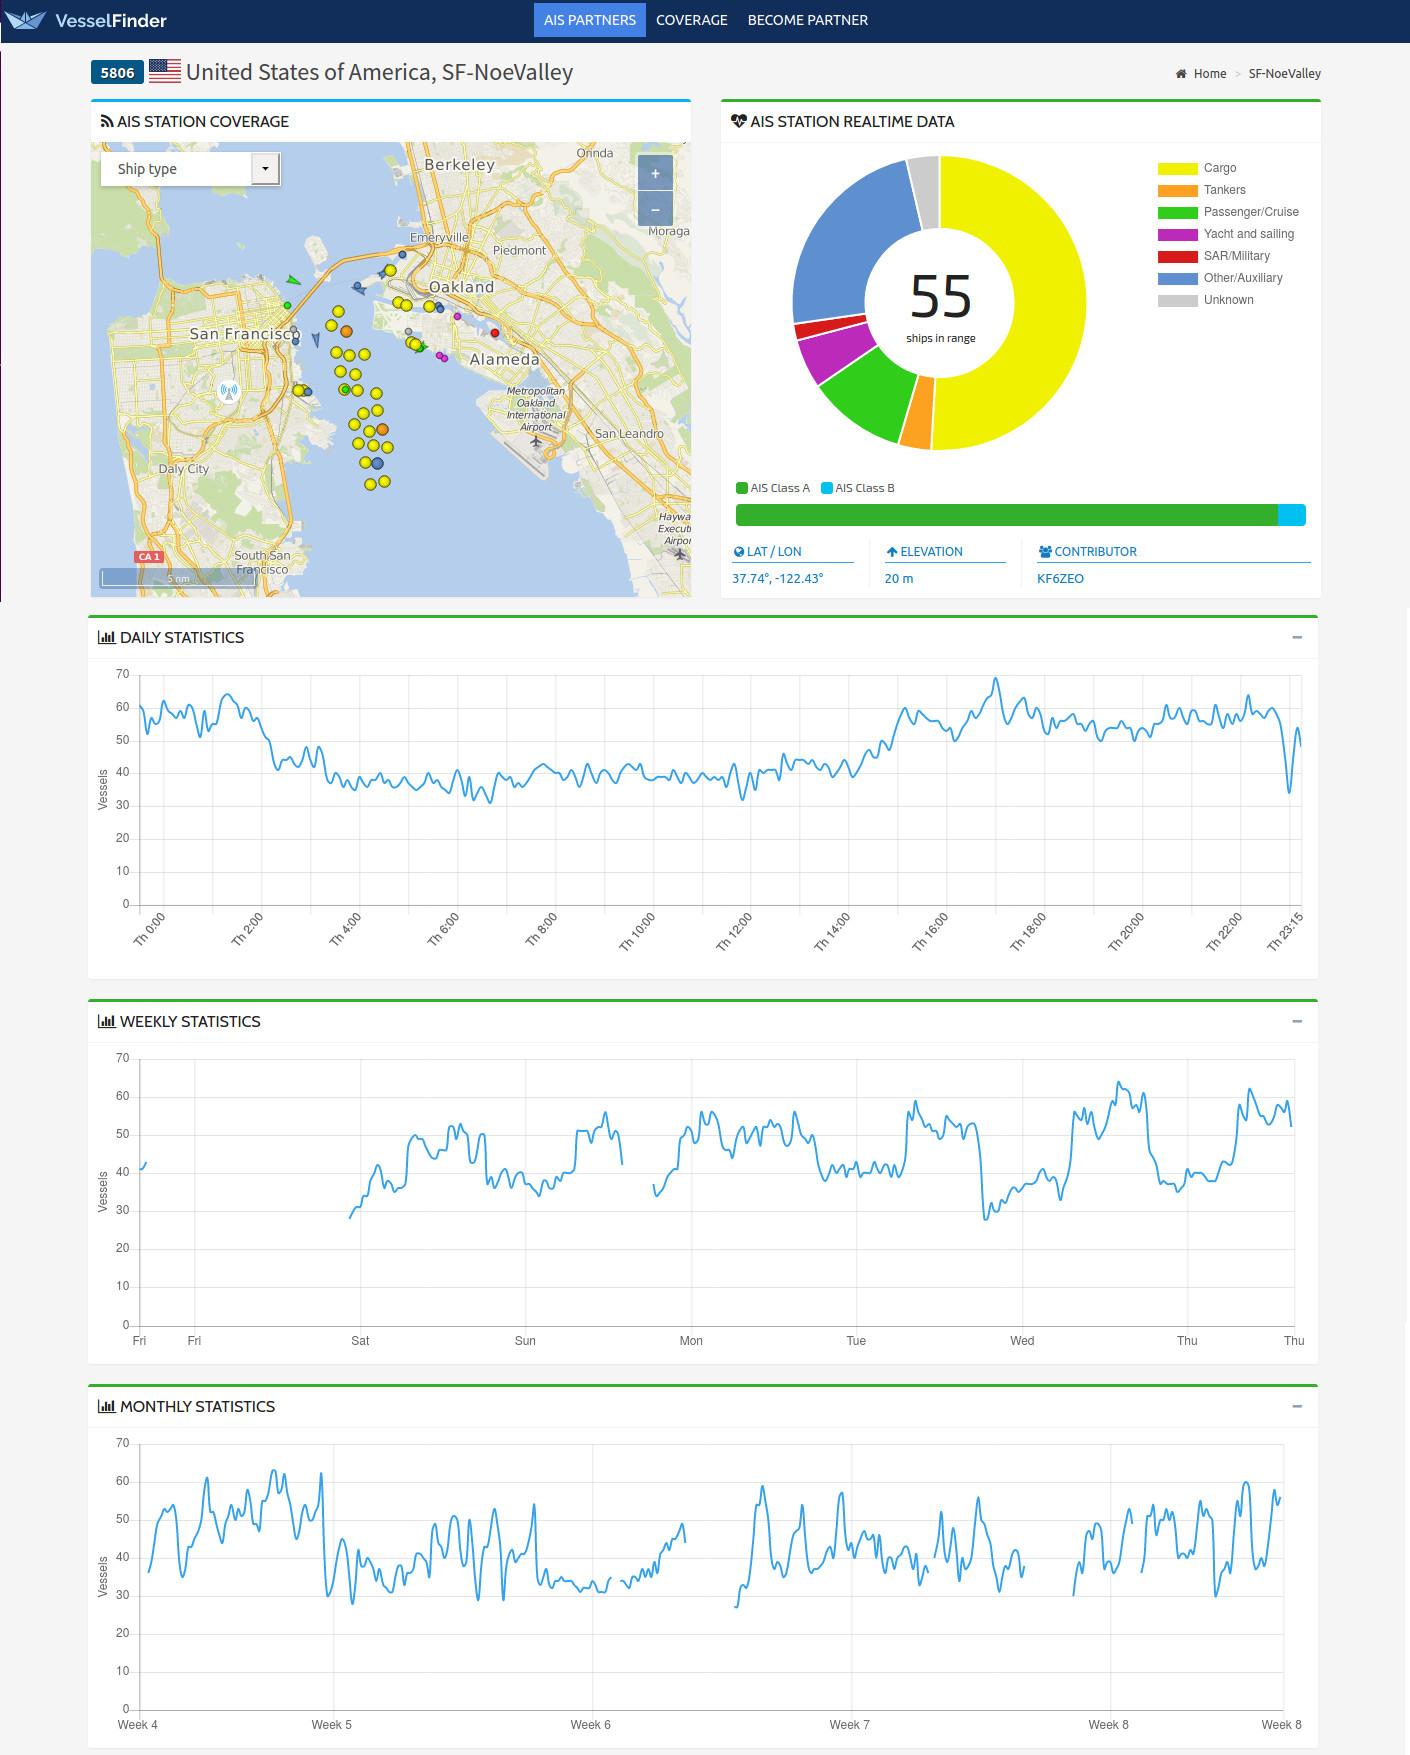Click the green Passenger/Cruise donut segment
The height and width of the screenshot is (1755, 1410).
pos(868,400)
